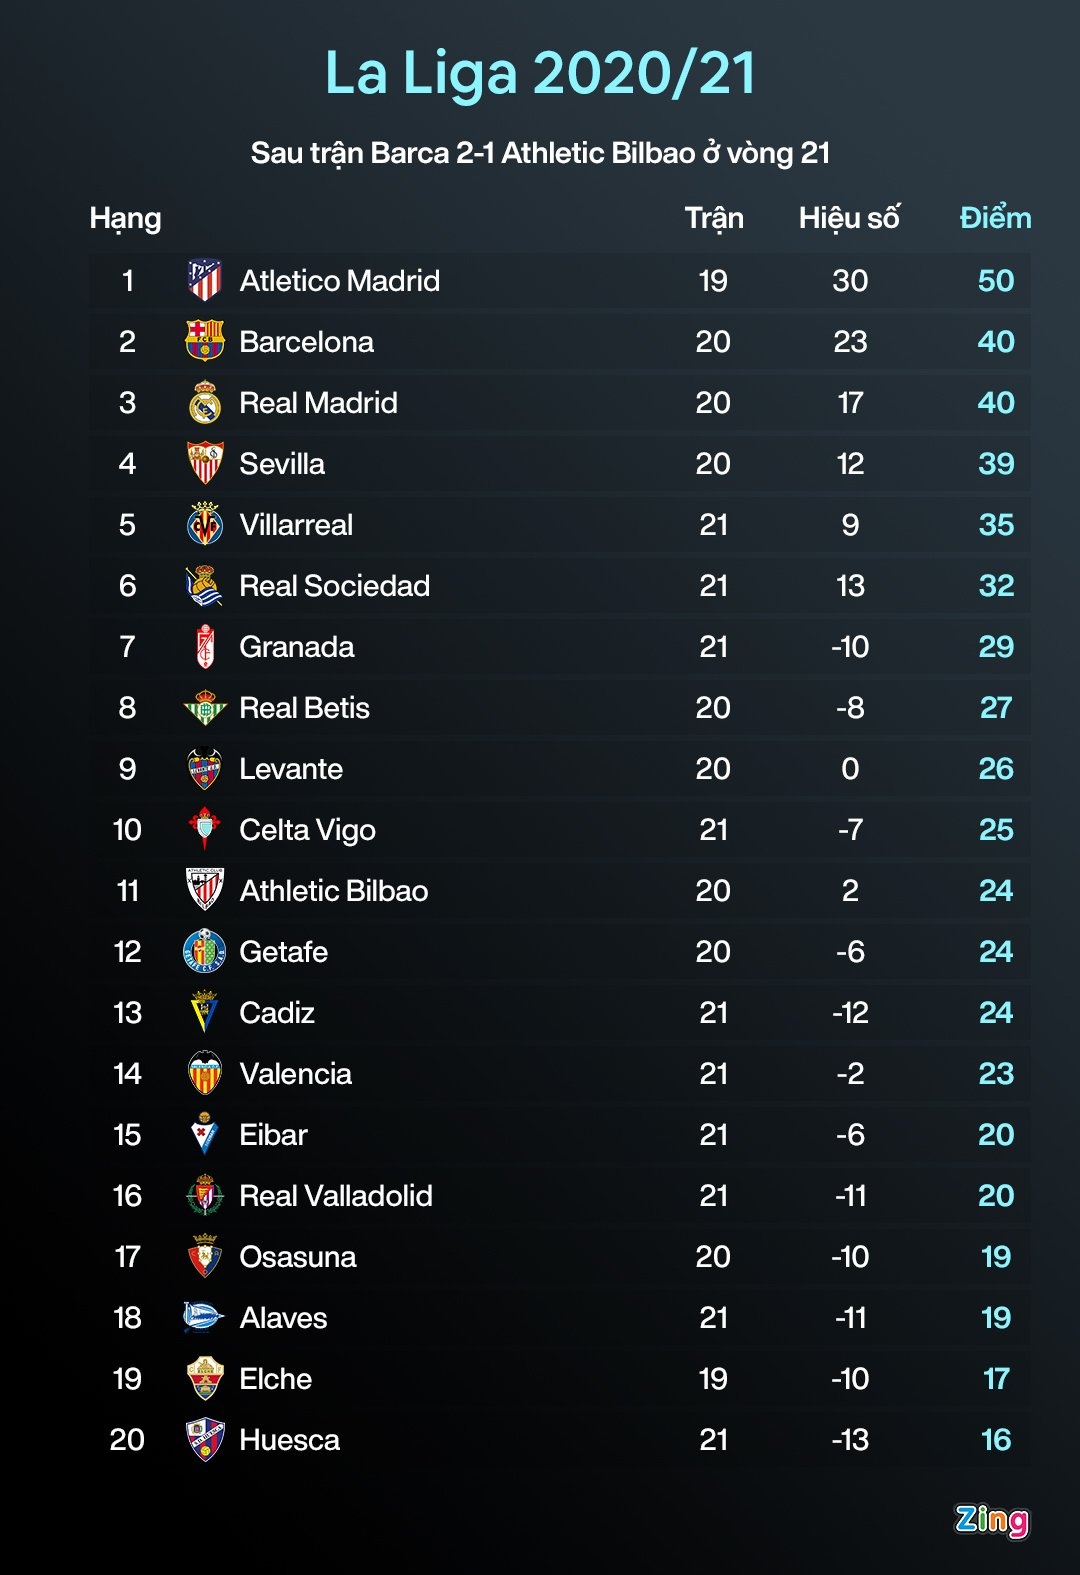This screenshot has width=1080, height=1575.
Task: Click the Granada team name
Action: click(297, 647)
